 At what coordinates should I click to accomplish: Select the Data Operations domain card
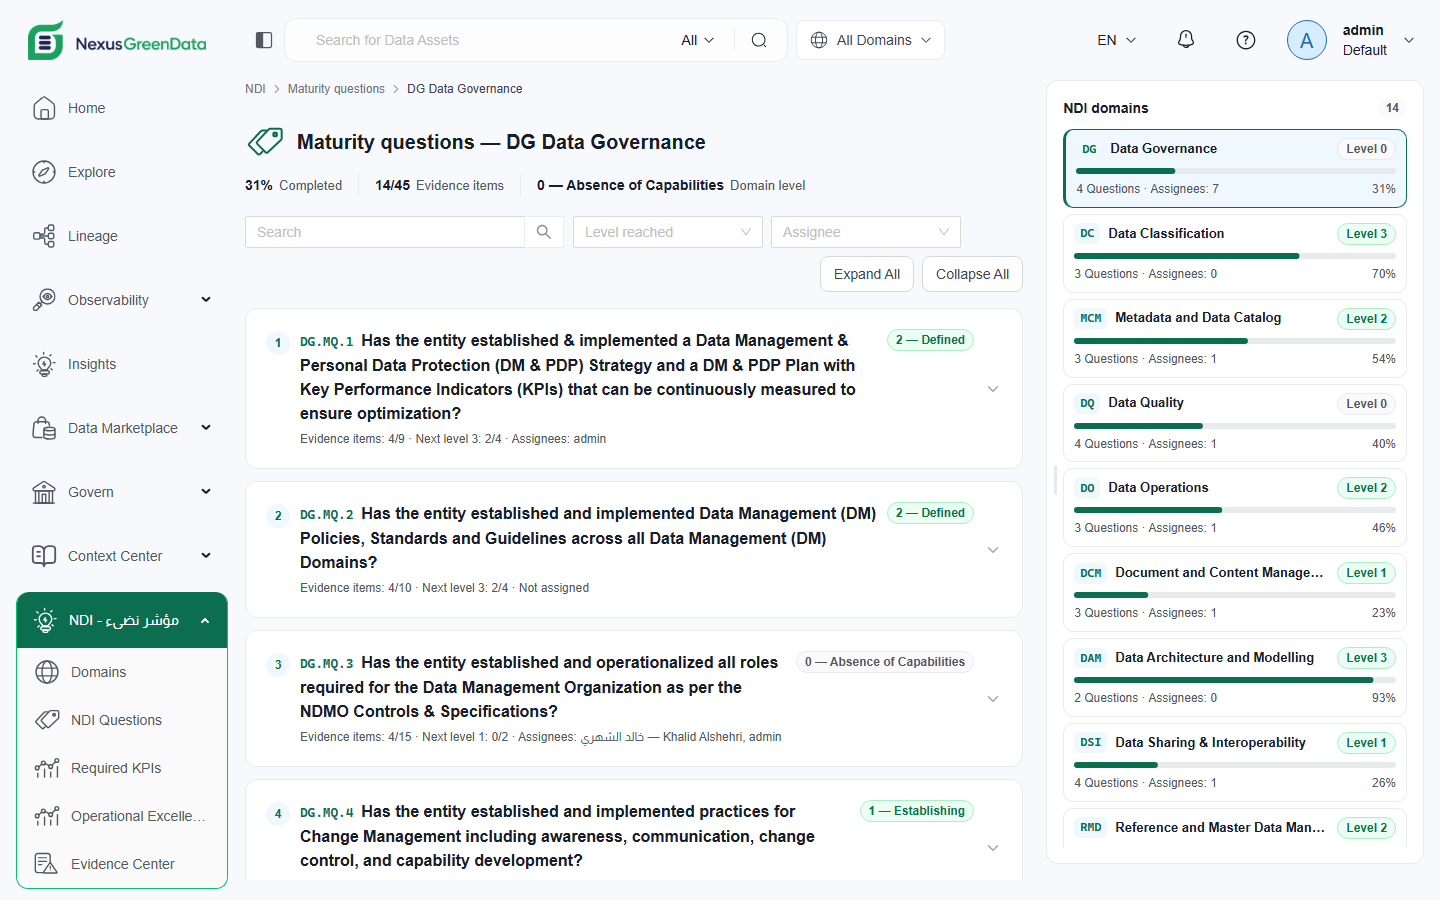point(1235,507)
